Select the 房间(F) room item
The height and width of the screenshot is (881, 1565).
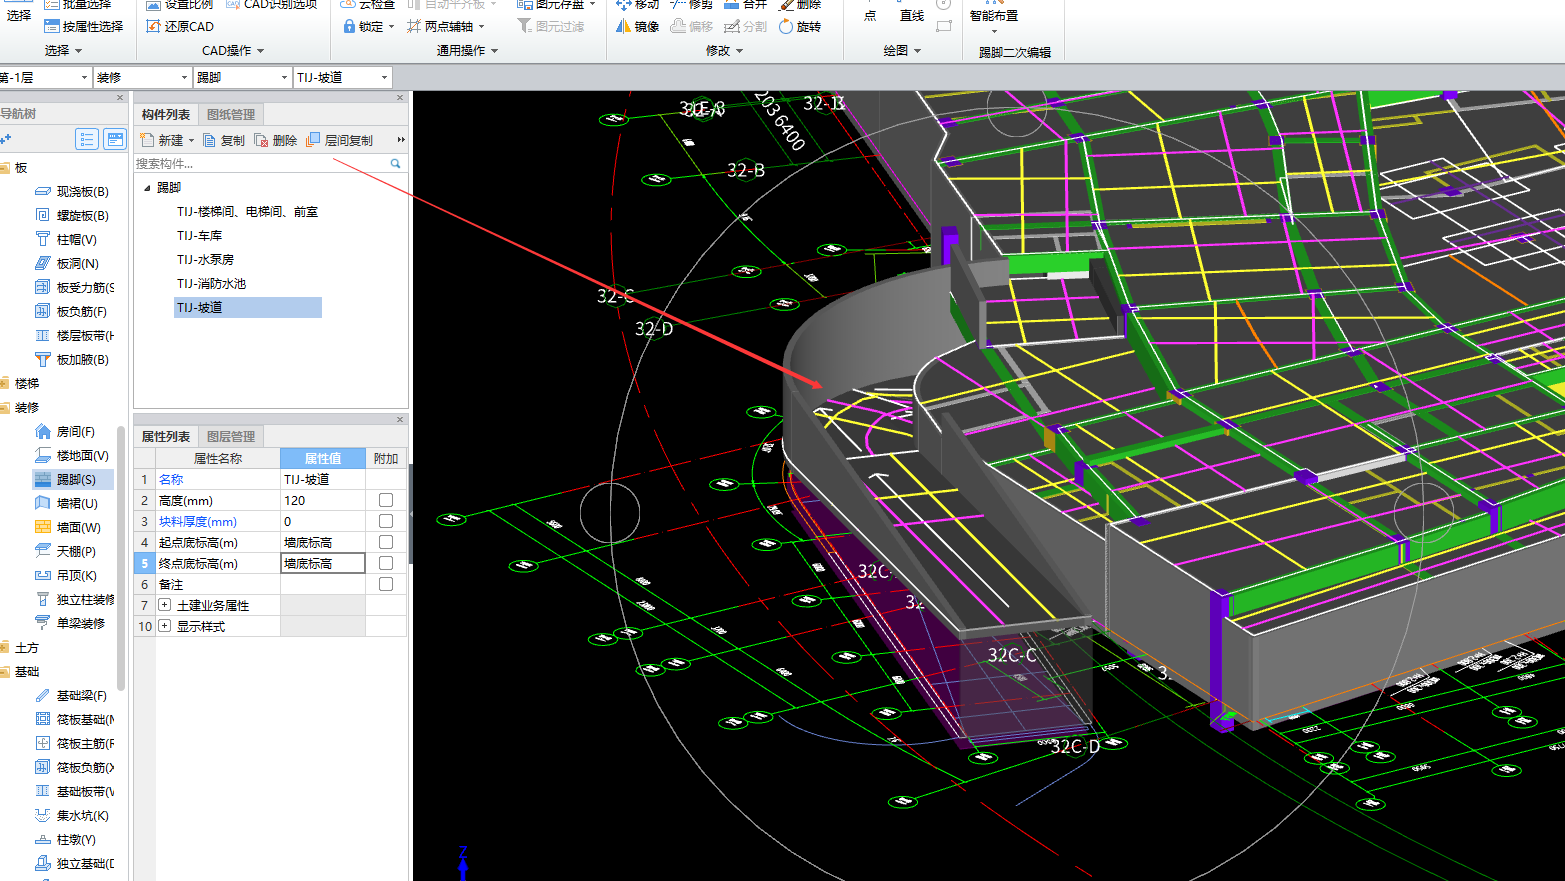click(65, 431)
